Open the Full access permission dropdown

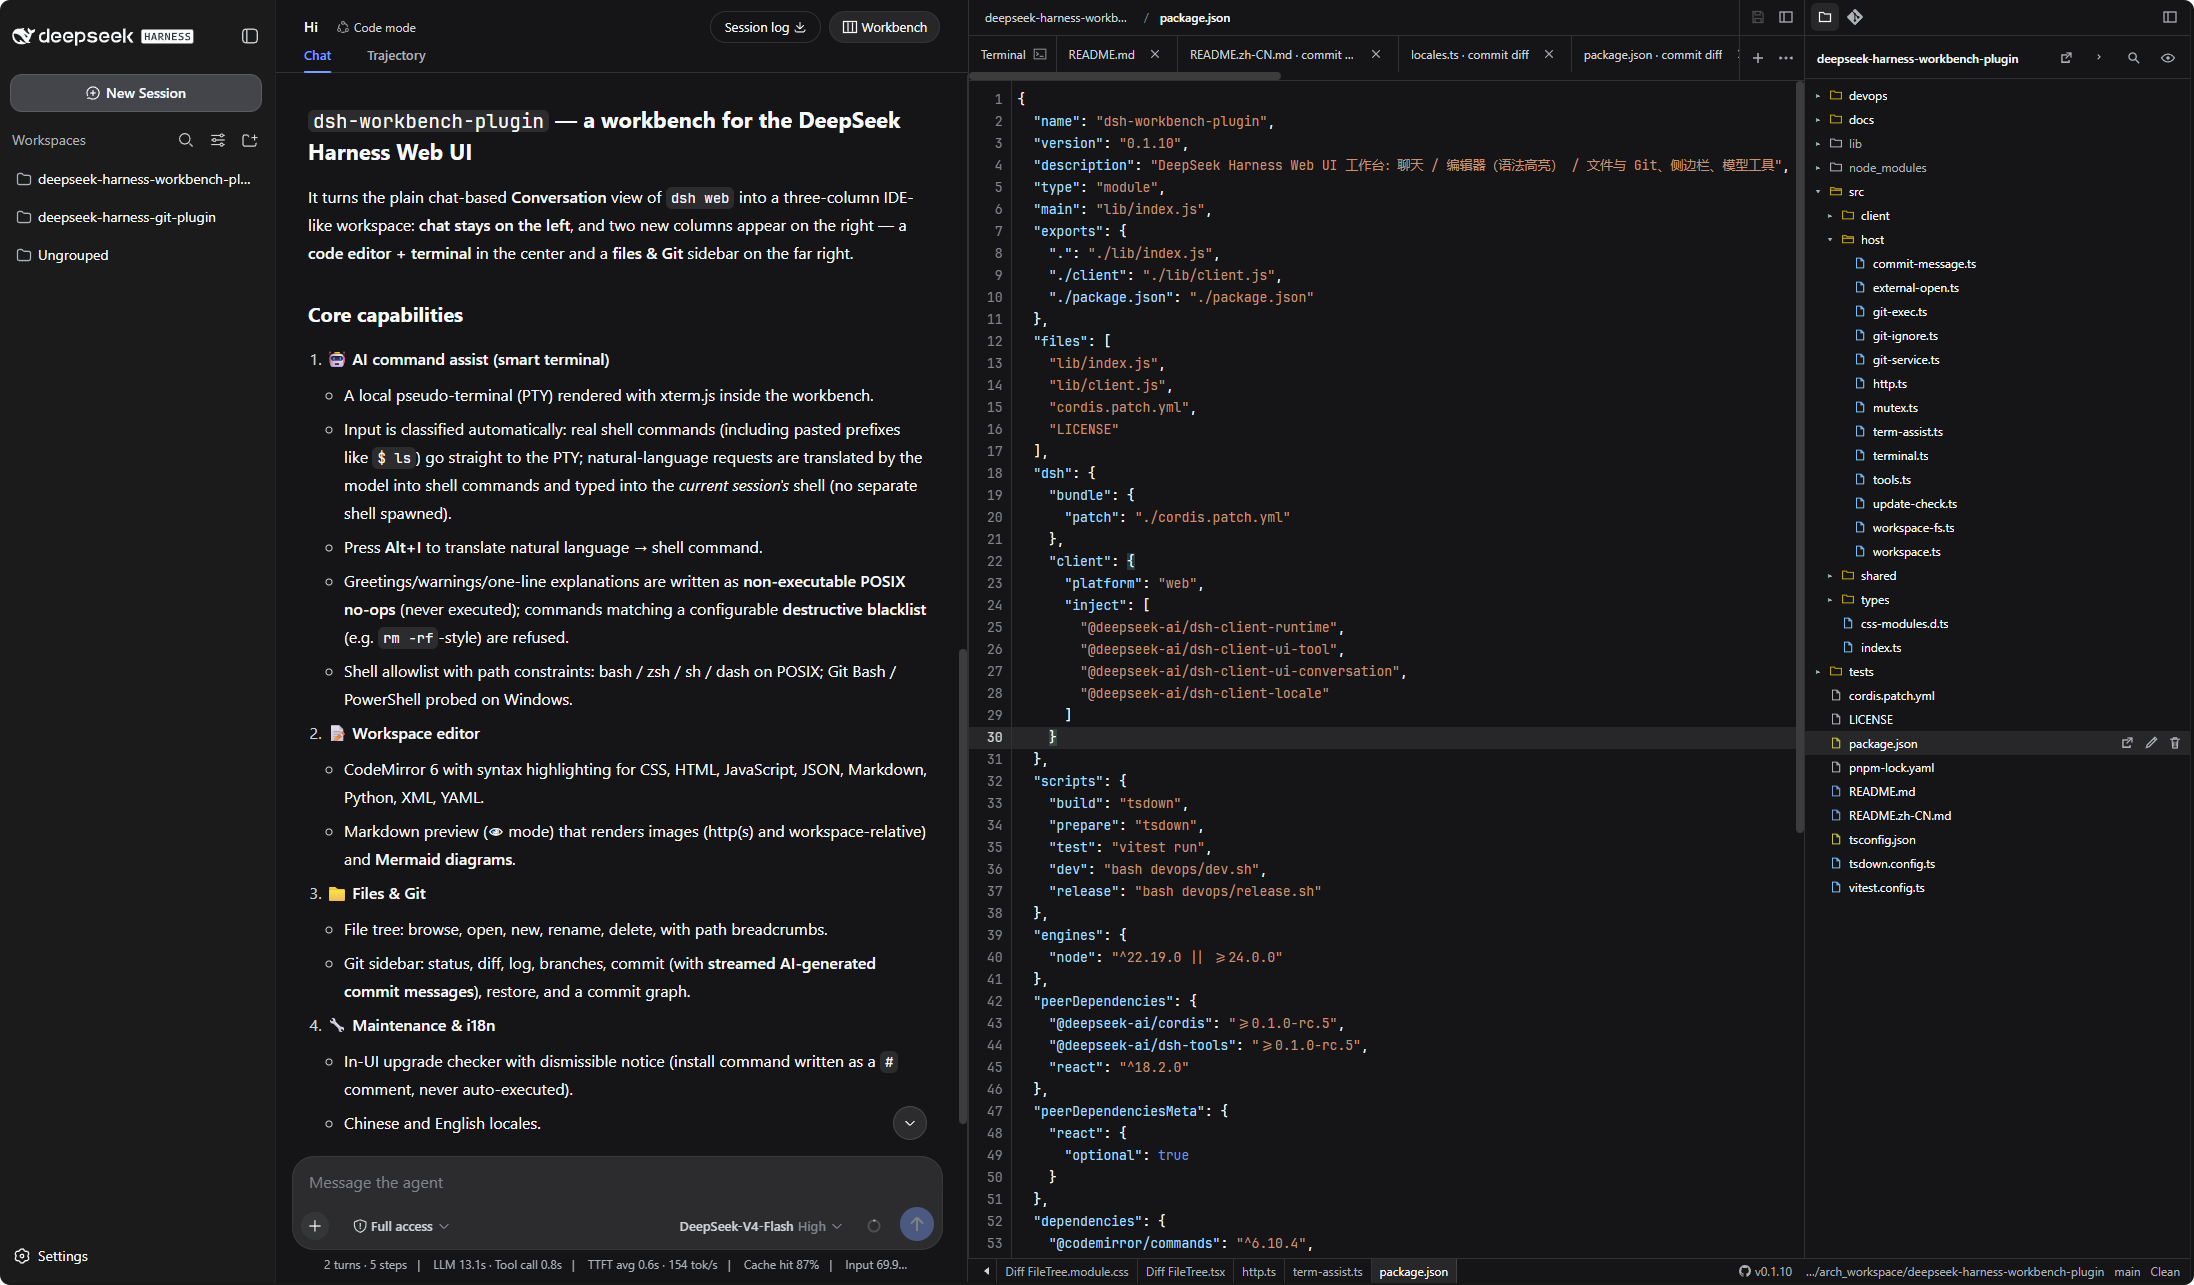point(401,1226)
